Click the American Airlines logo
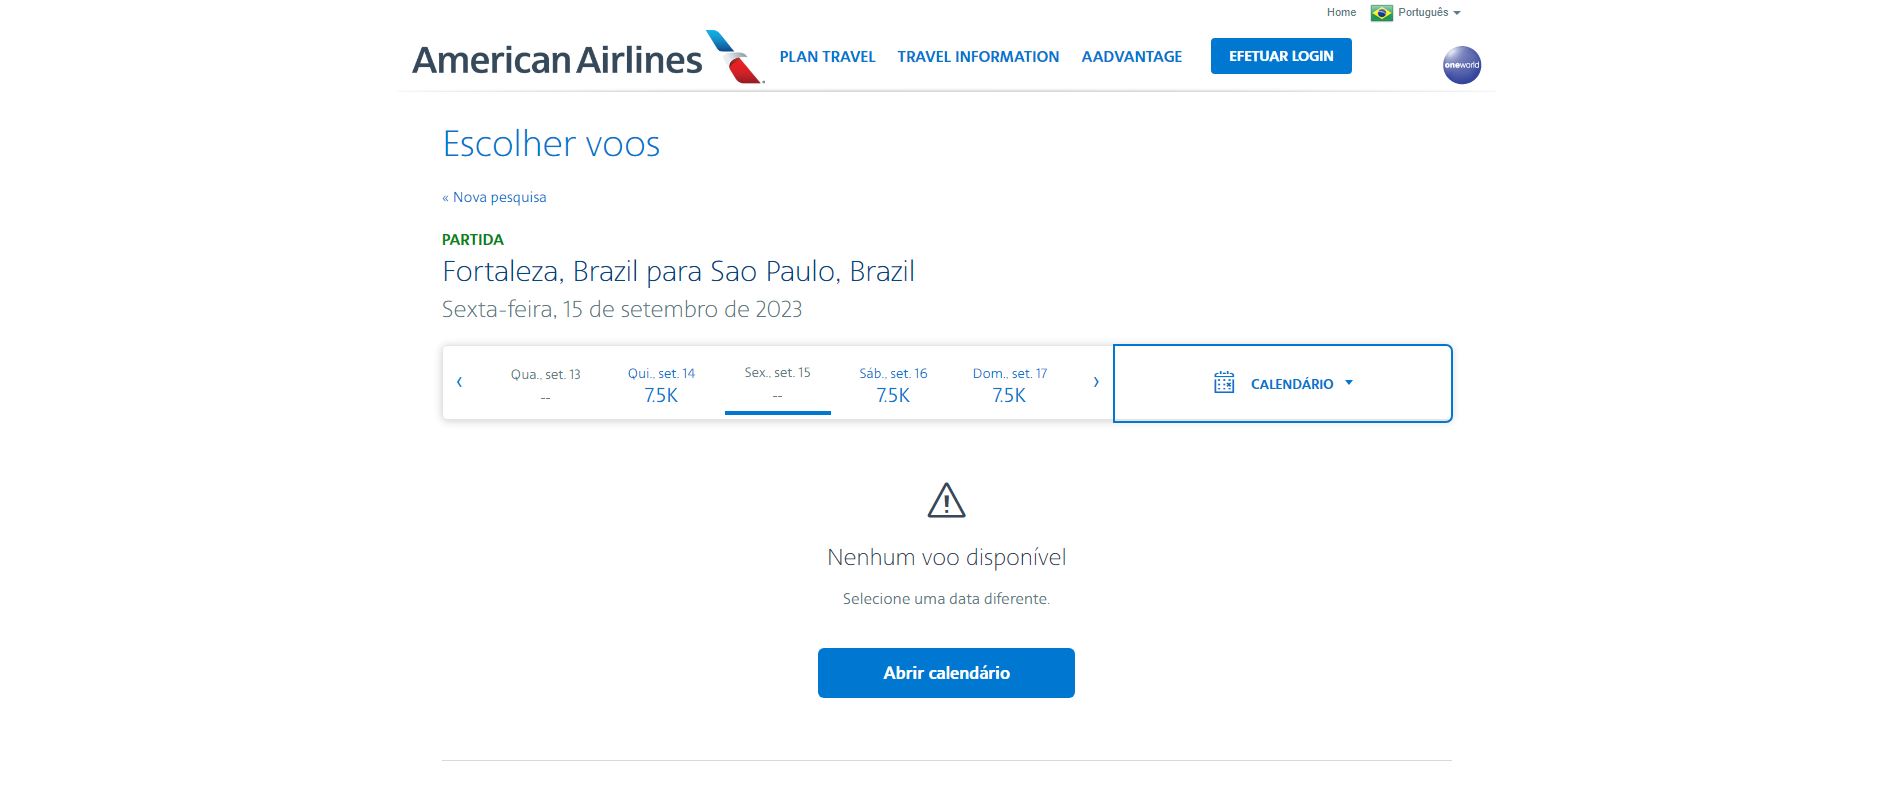The width and height of the screenshot is (1893, 795). coord(557,58)
